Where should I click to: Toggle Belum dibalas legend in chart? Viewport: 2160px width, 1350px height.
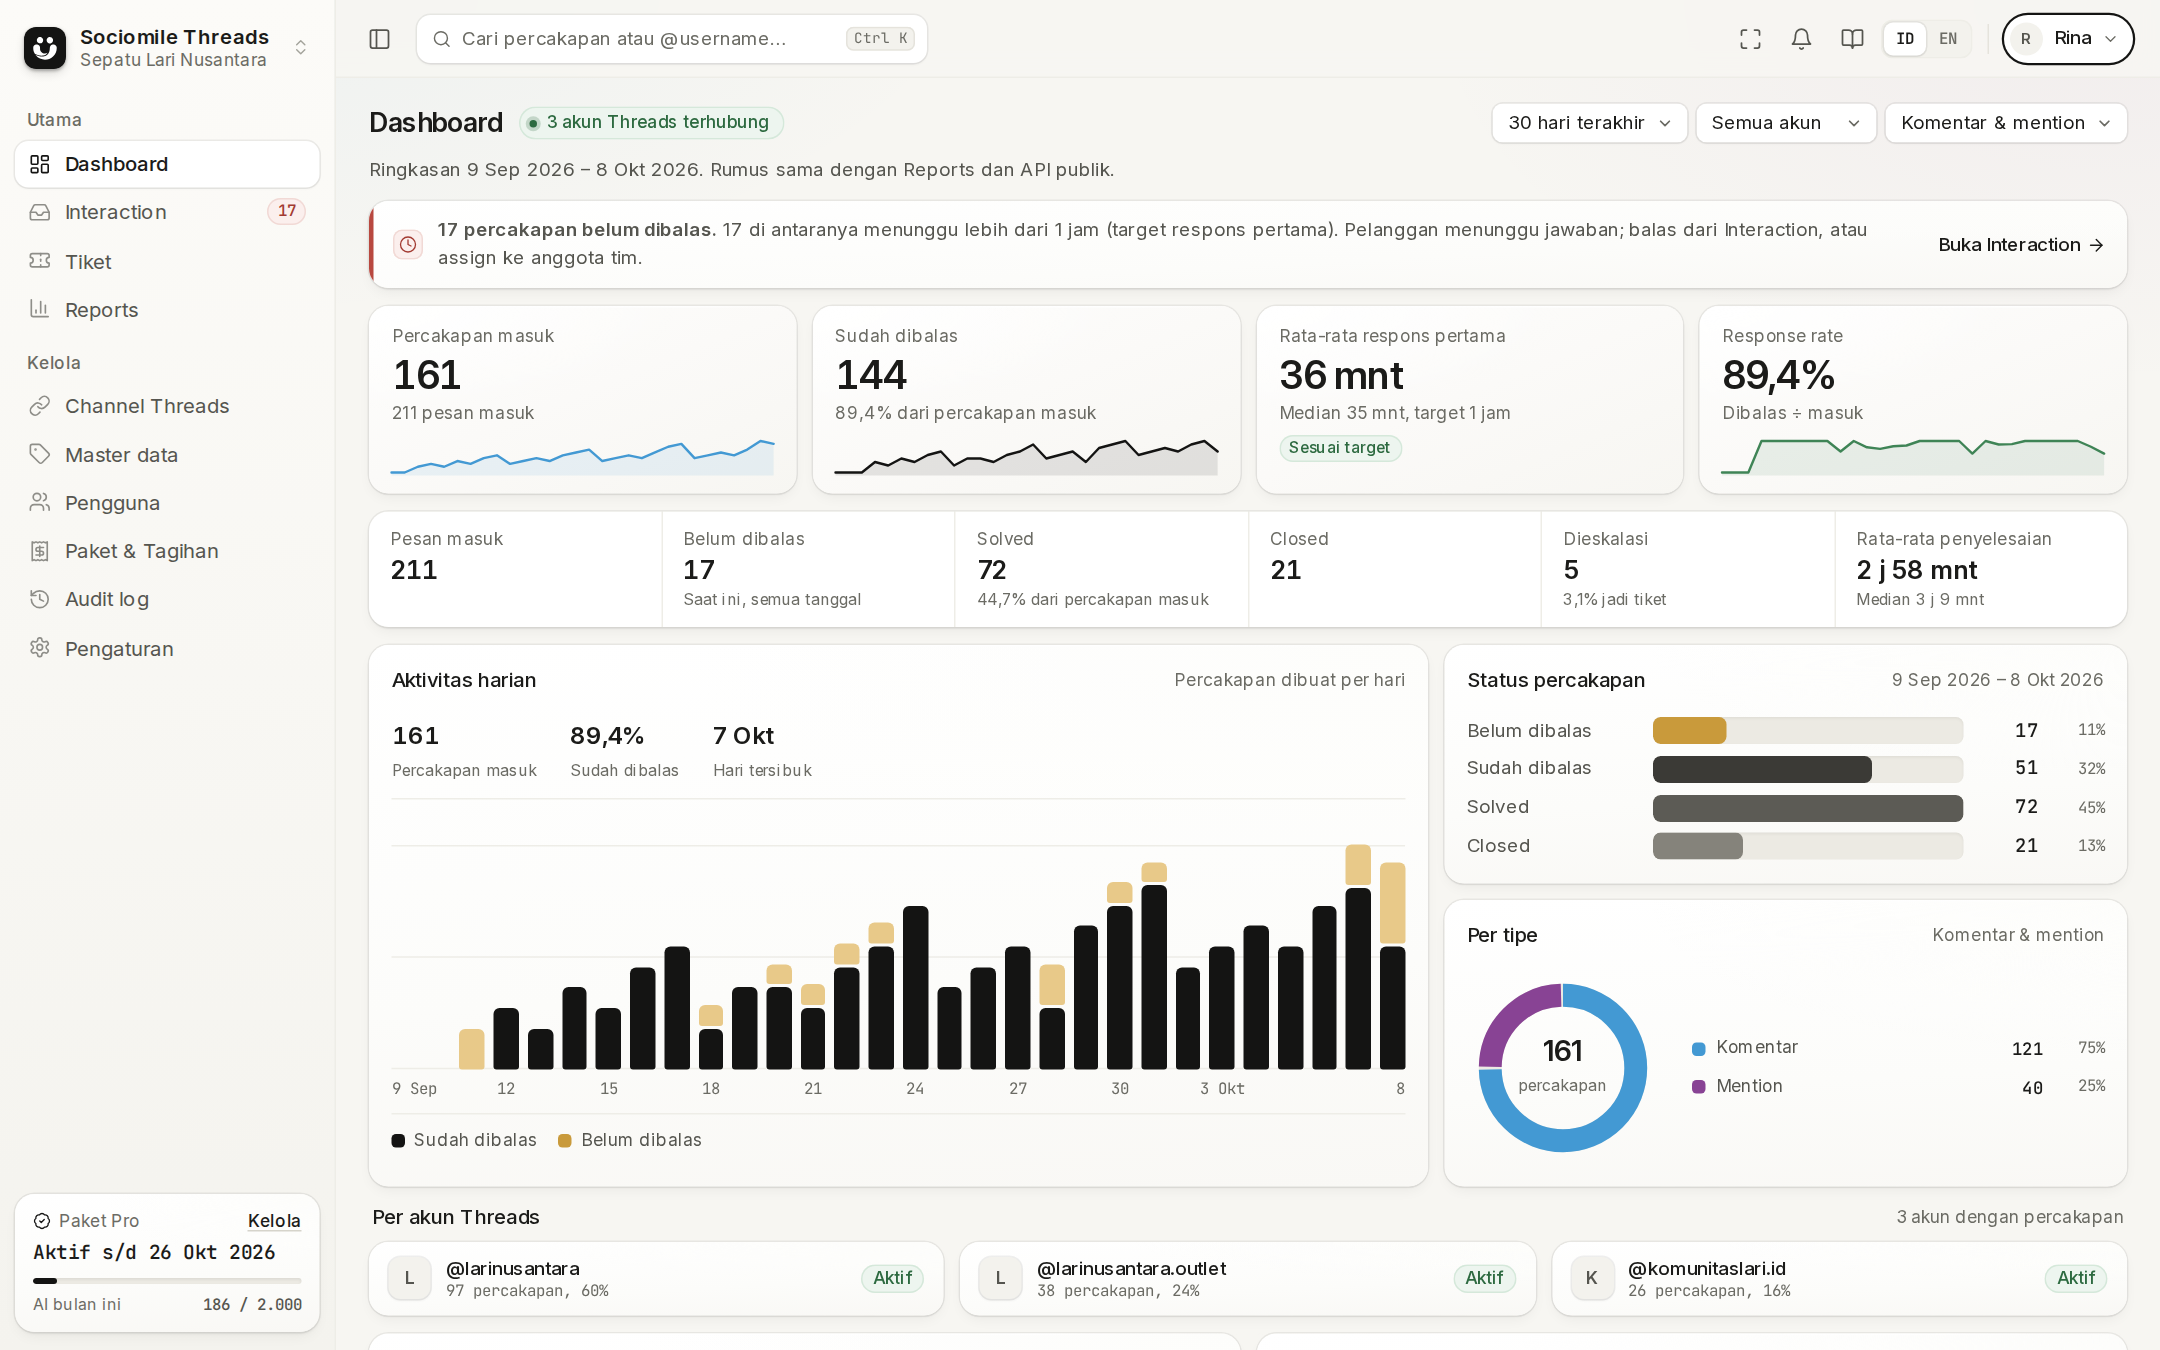coord(630,1140)
